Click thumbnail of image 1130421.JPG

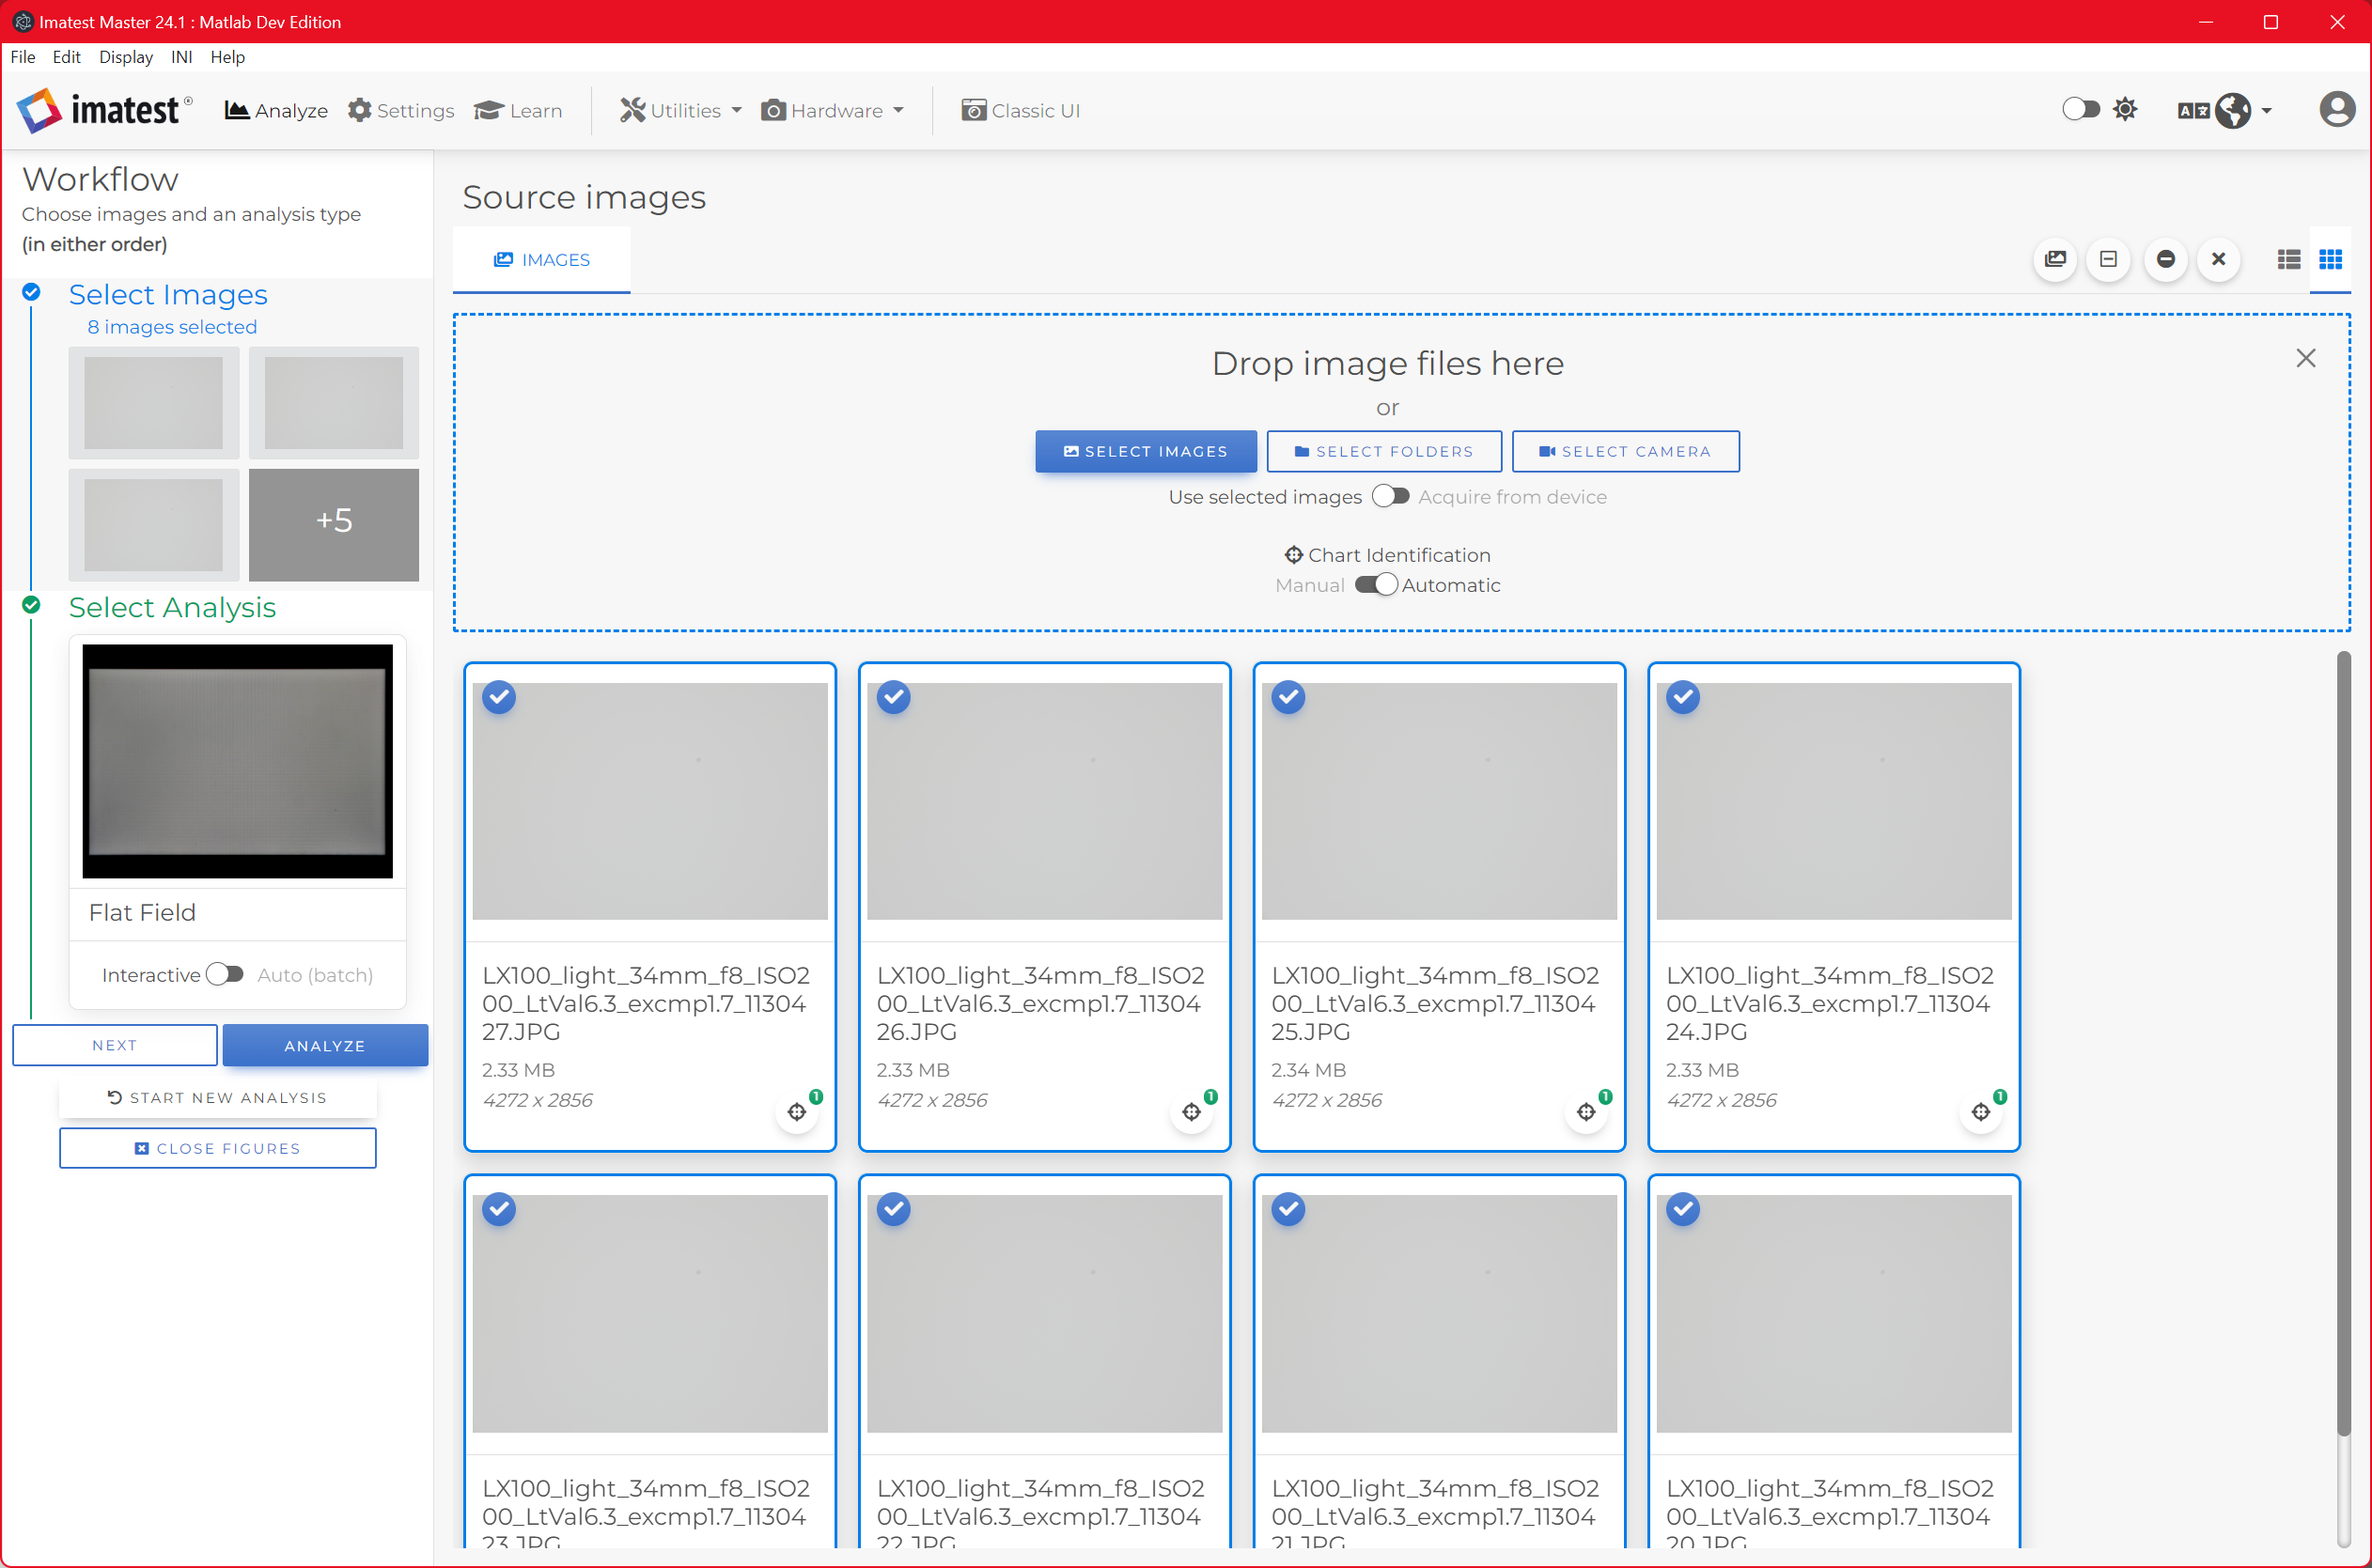(x=1439, y=1313)
